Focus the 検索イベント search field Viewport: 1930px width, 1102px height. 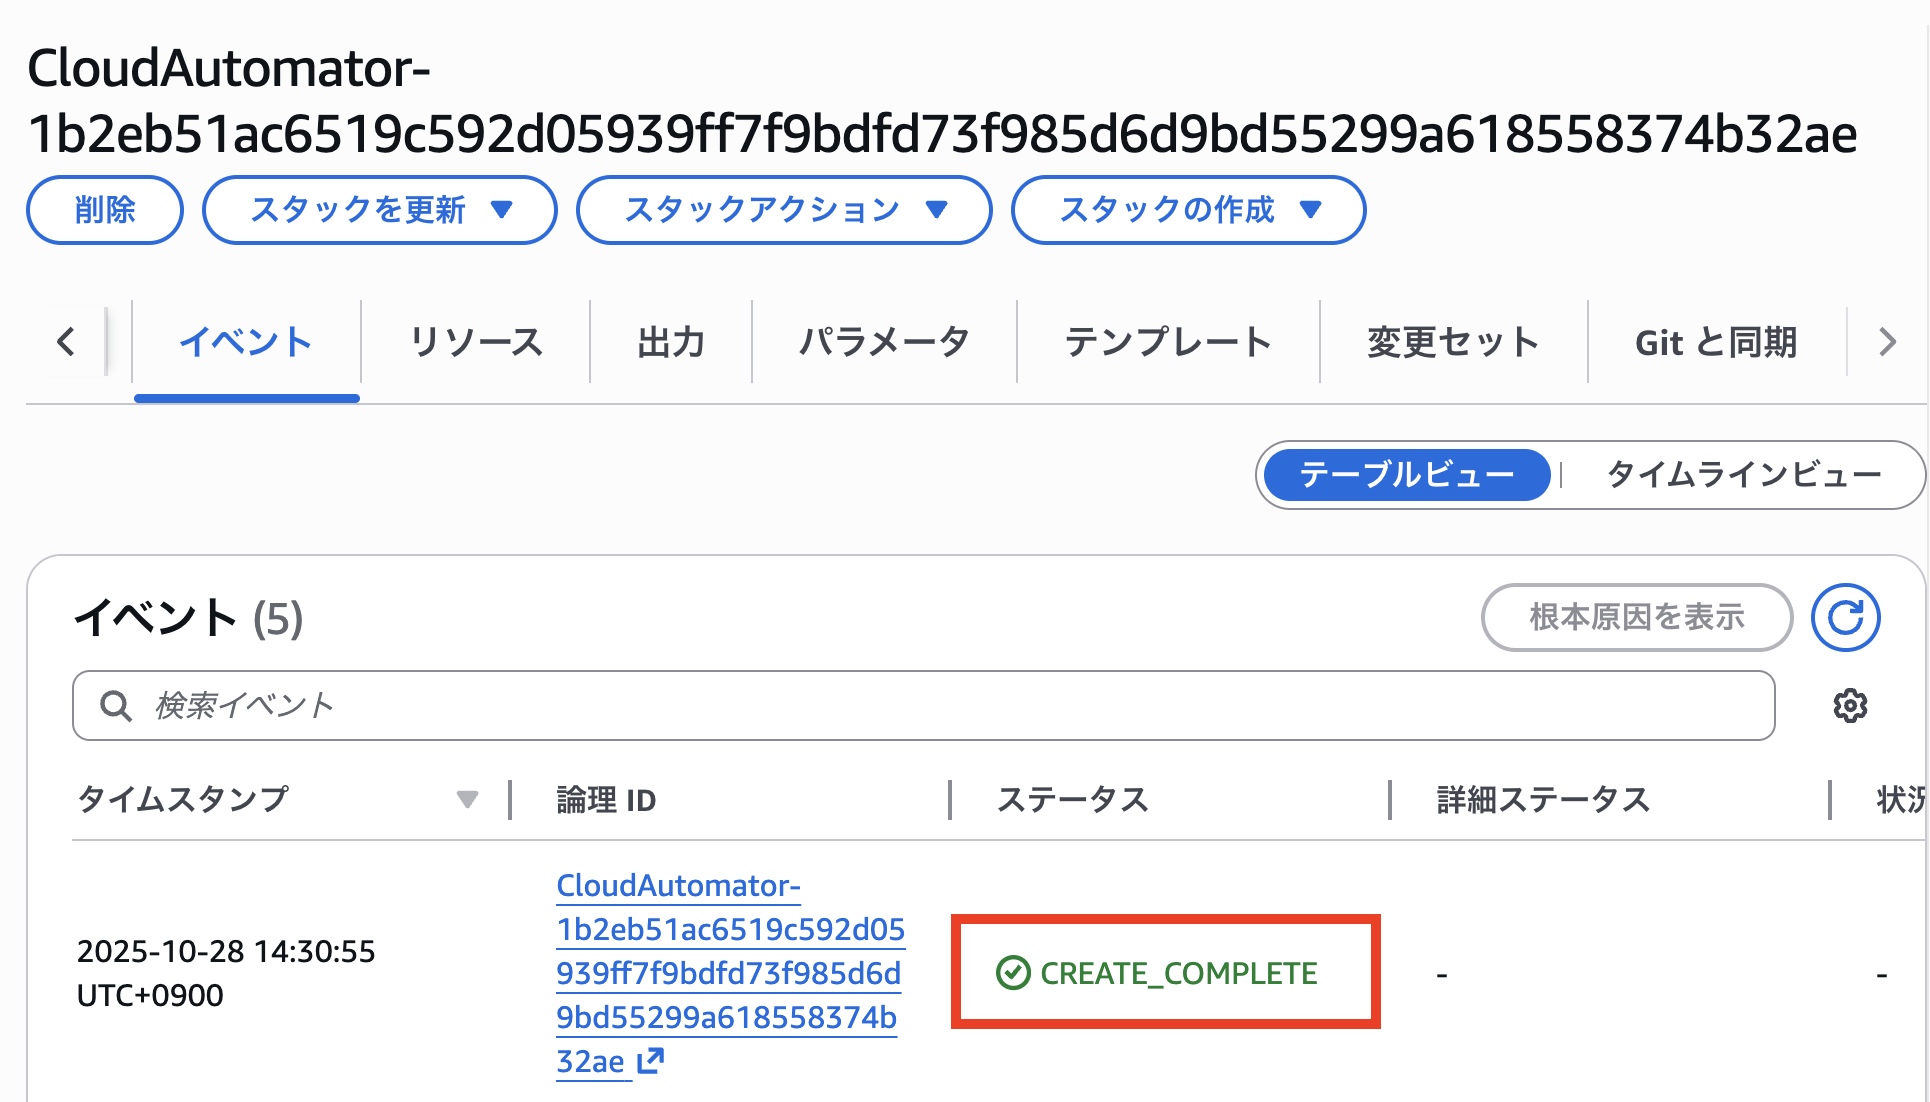pyautogui.click(x=923, y=706)
